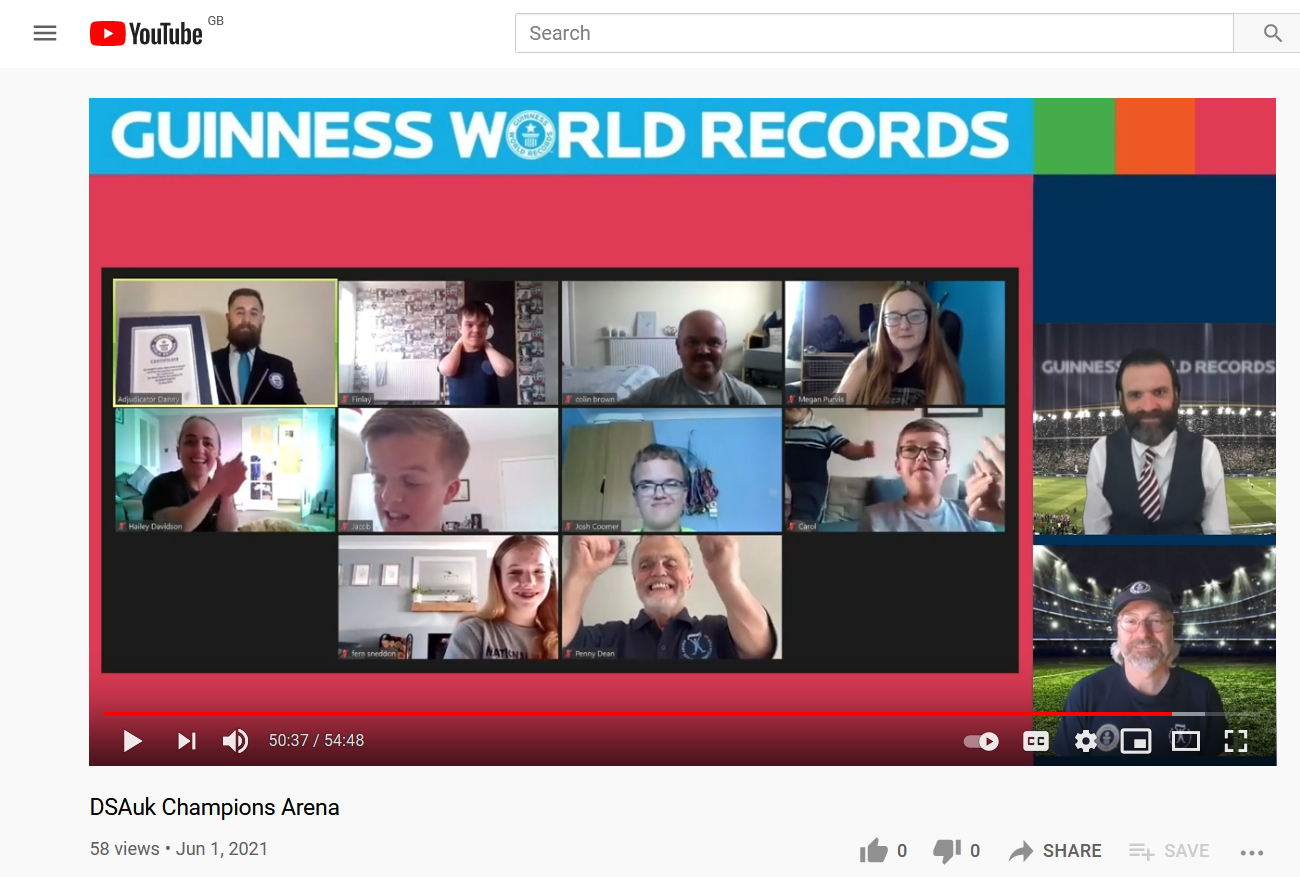Click the Penny Dean video tile
Screen dimensions: 1300x877
coord(671,597)
